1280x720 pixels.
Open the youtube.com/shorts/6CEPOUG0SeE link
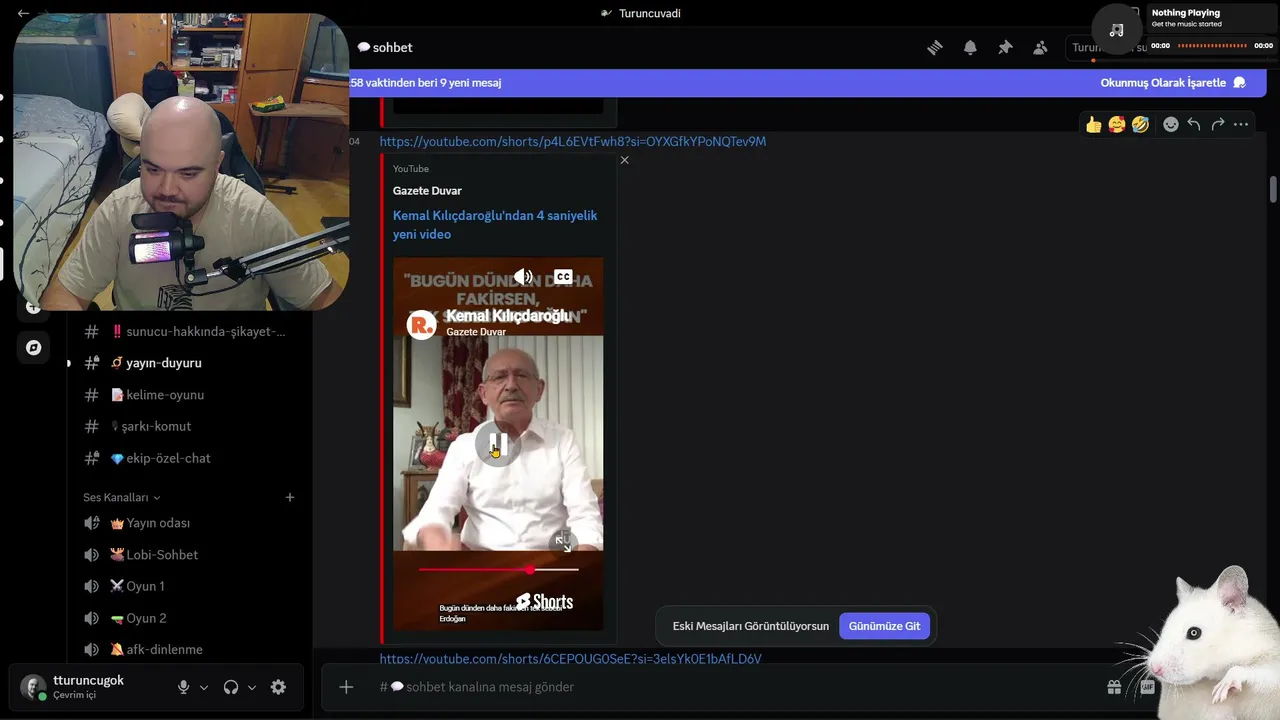(x=570, y=659)
